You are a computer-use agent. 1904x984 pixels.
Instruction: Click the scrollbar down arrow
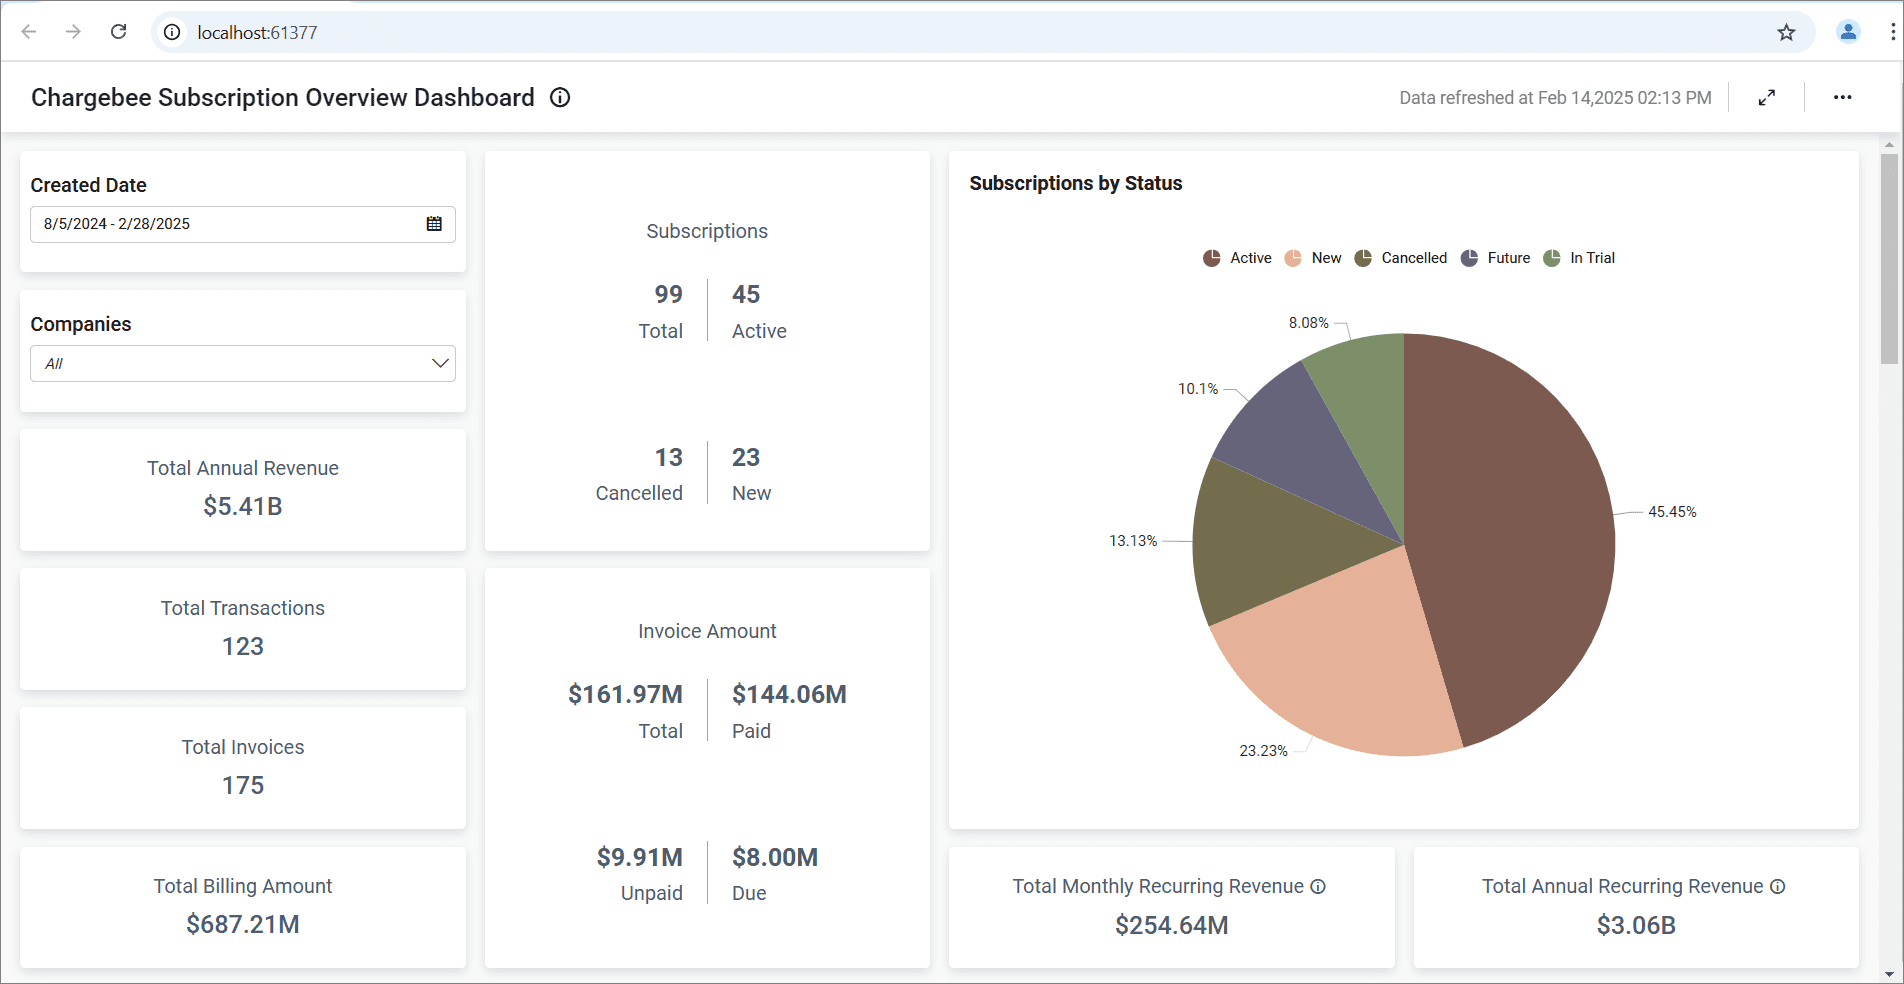[x=1889, y=974]
